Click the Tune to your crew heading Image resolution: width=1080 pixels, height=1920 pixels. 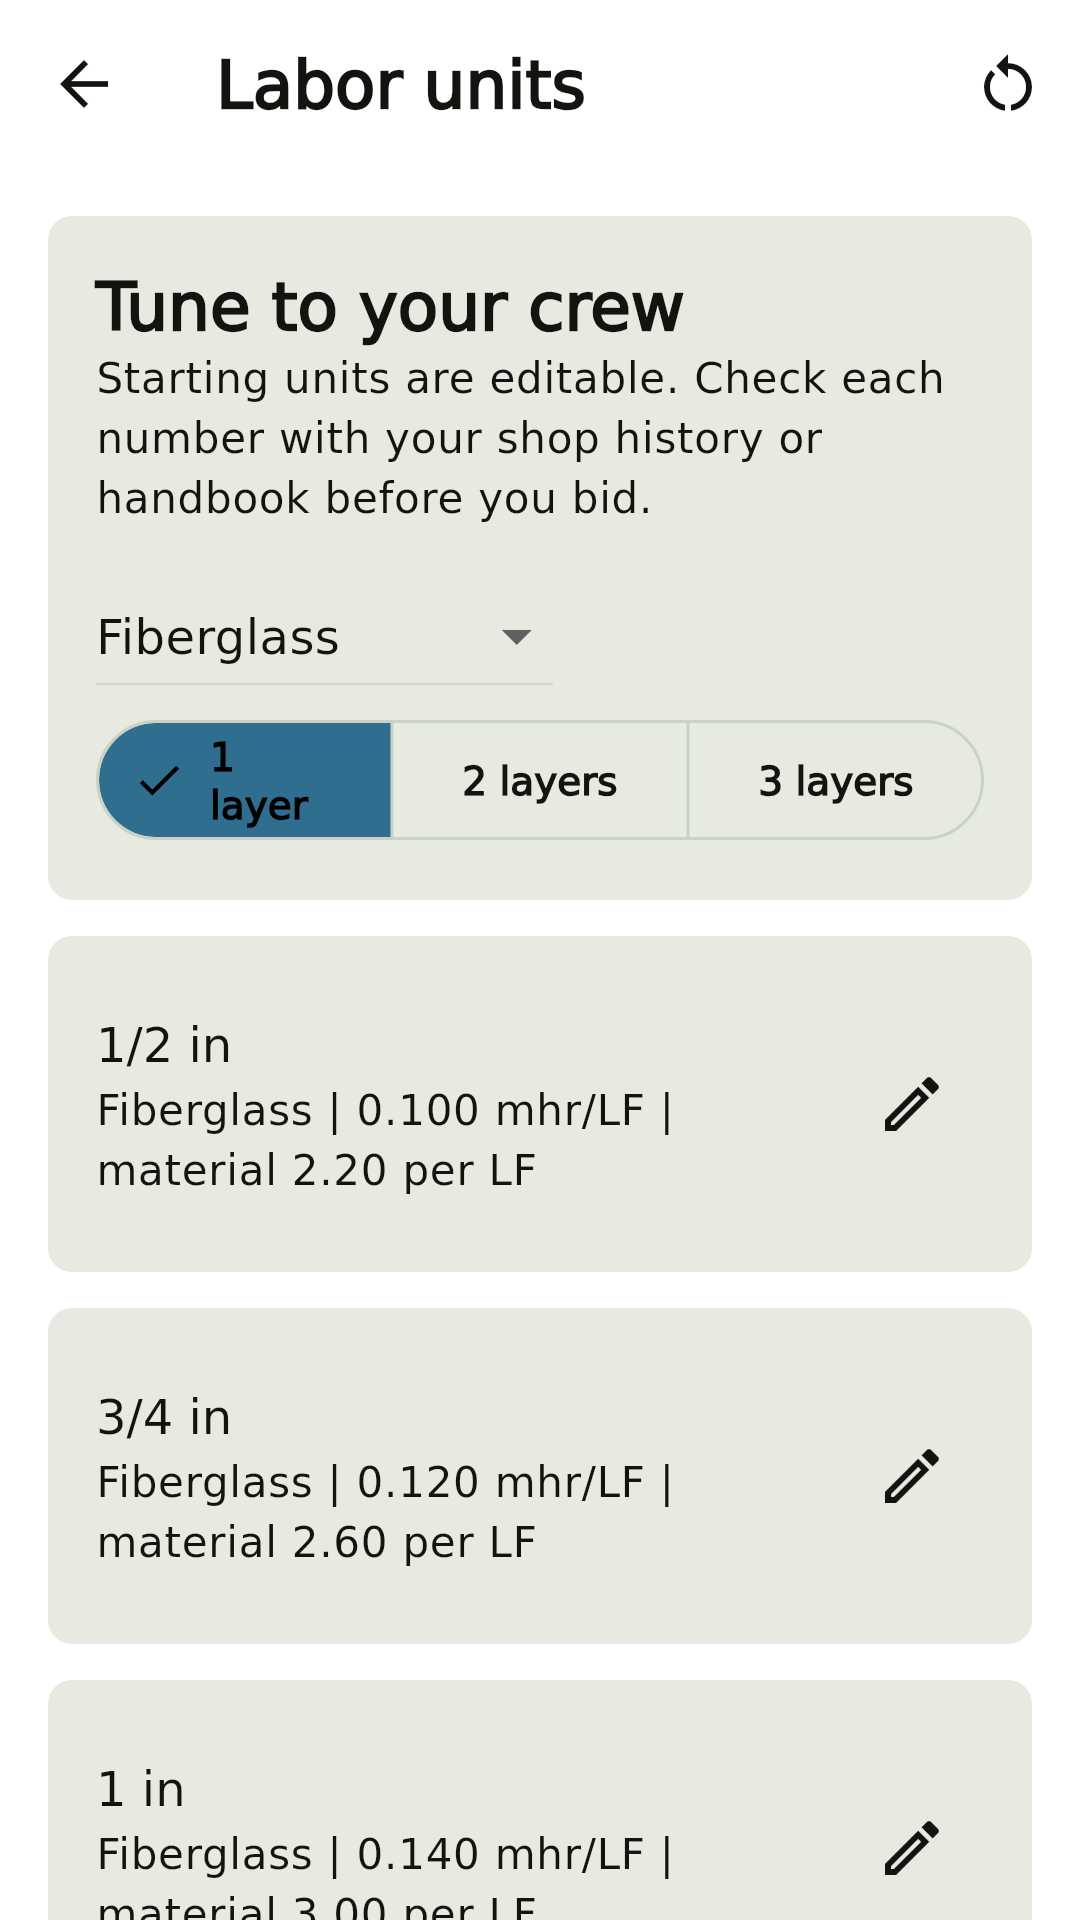coord(390,308)
